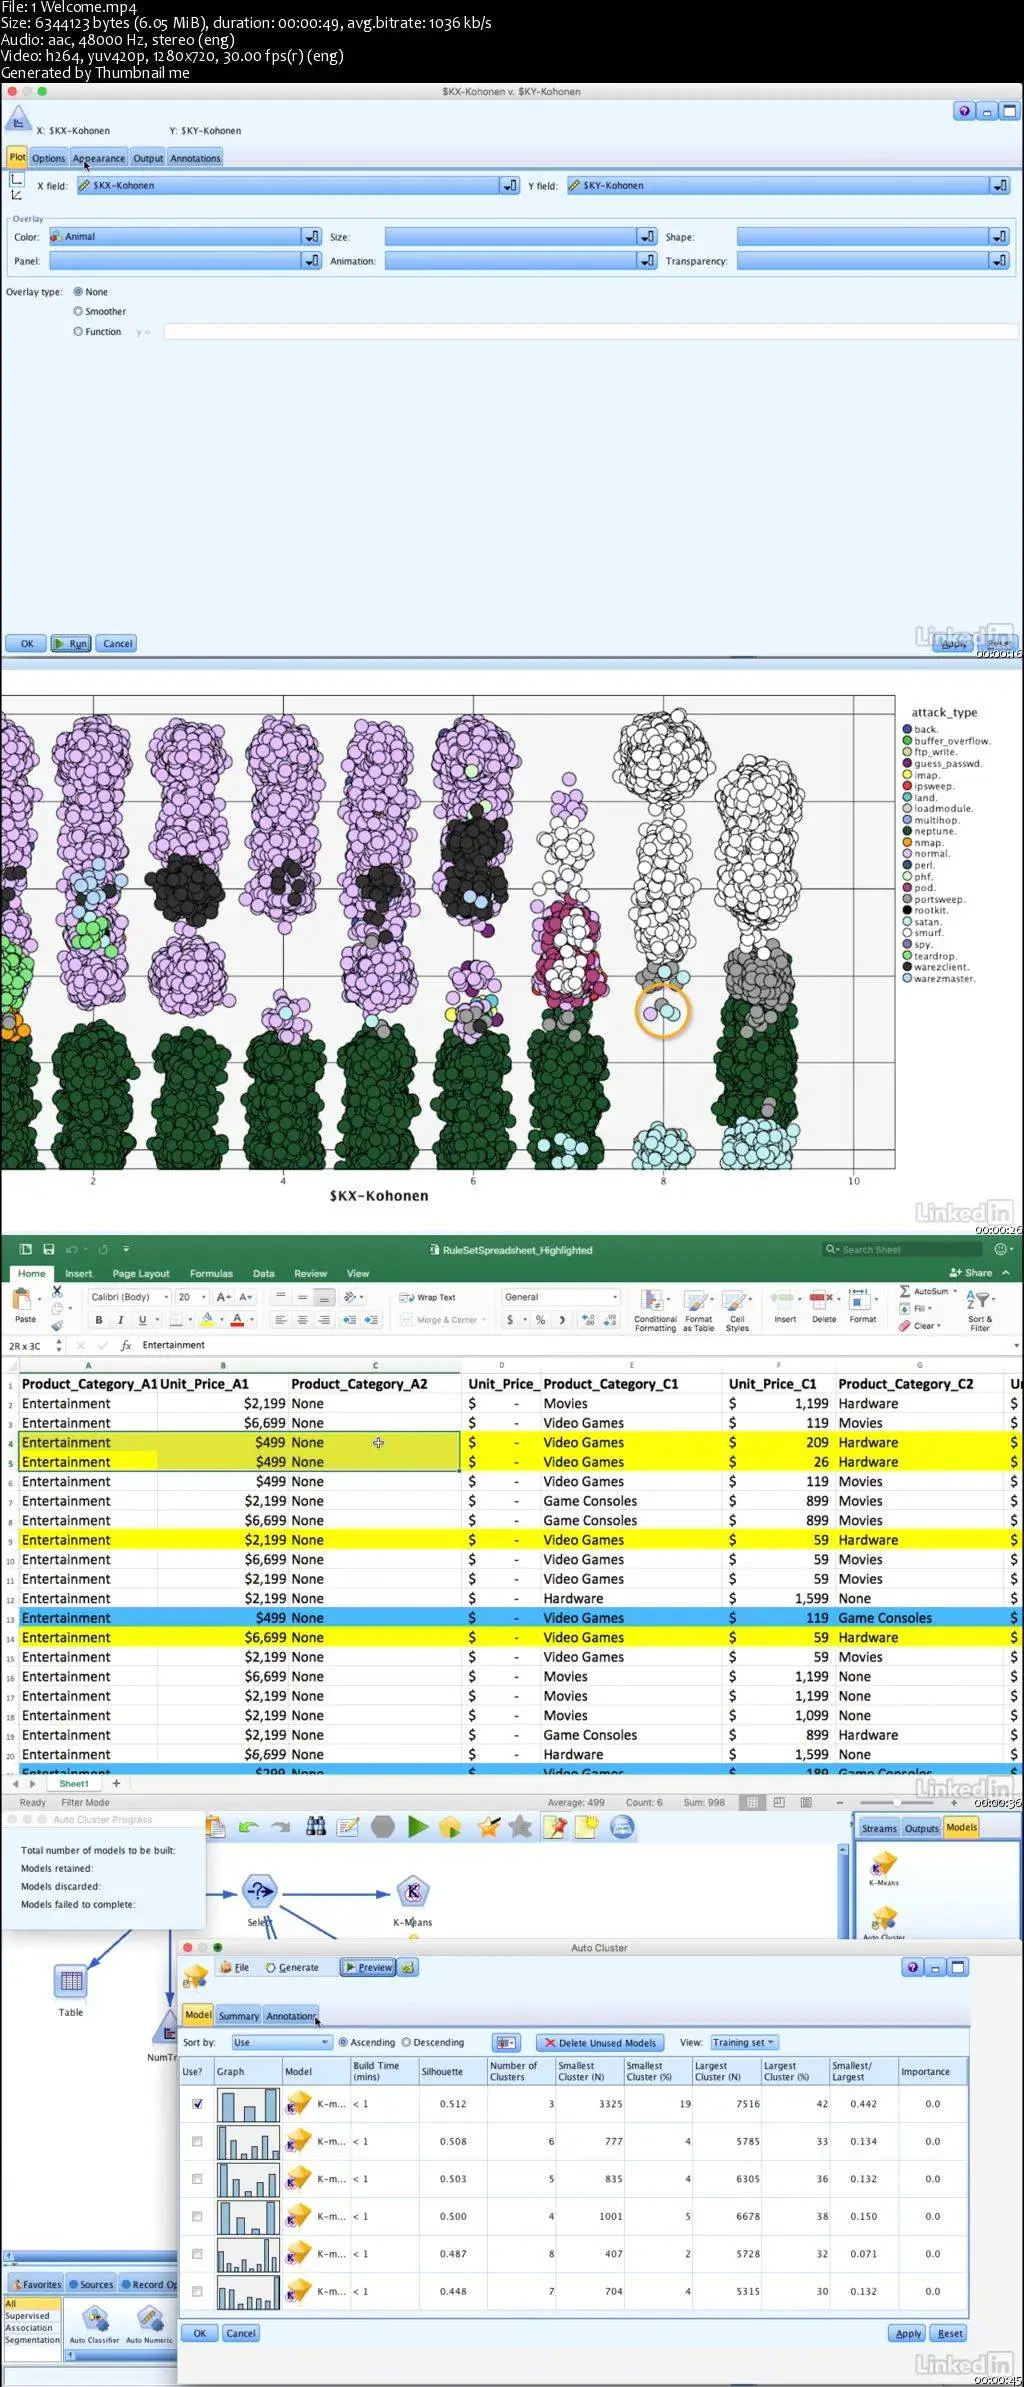The image size is (1024, 2387).
Task: Click Delete Unused Models button
Action: (599, 2042)
